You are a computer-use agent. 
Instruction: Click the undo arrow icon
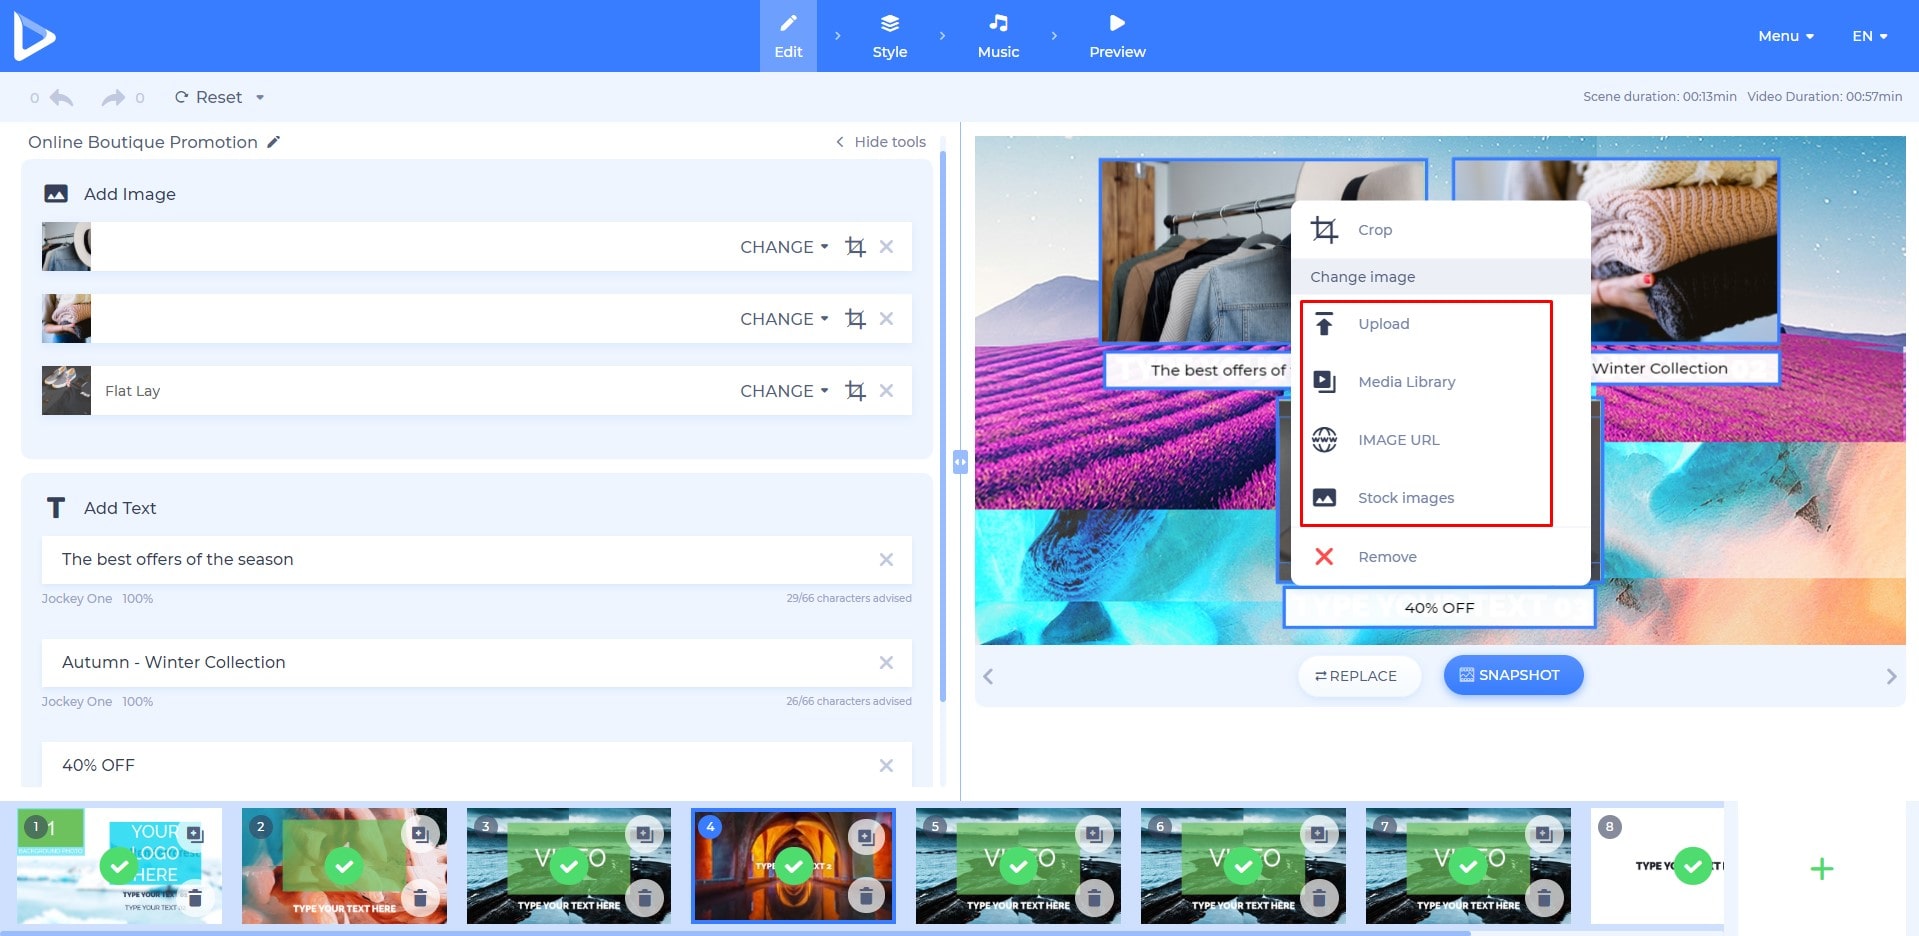click(62, 97)
